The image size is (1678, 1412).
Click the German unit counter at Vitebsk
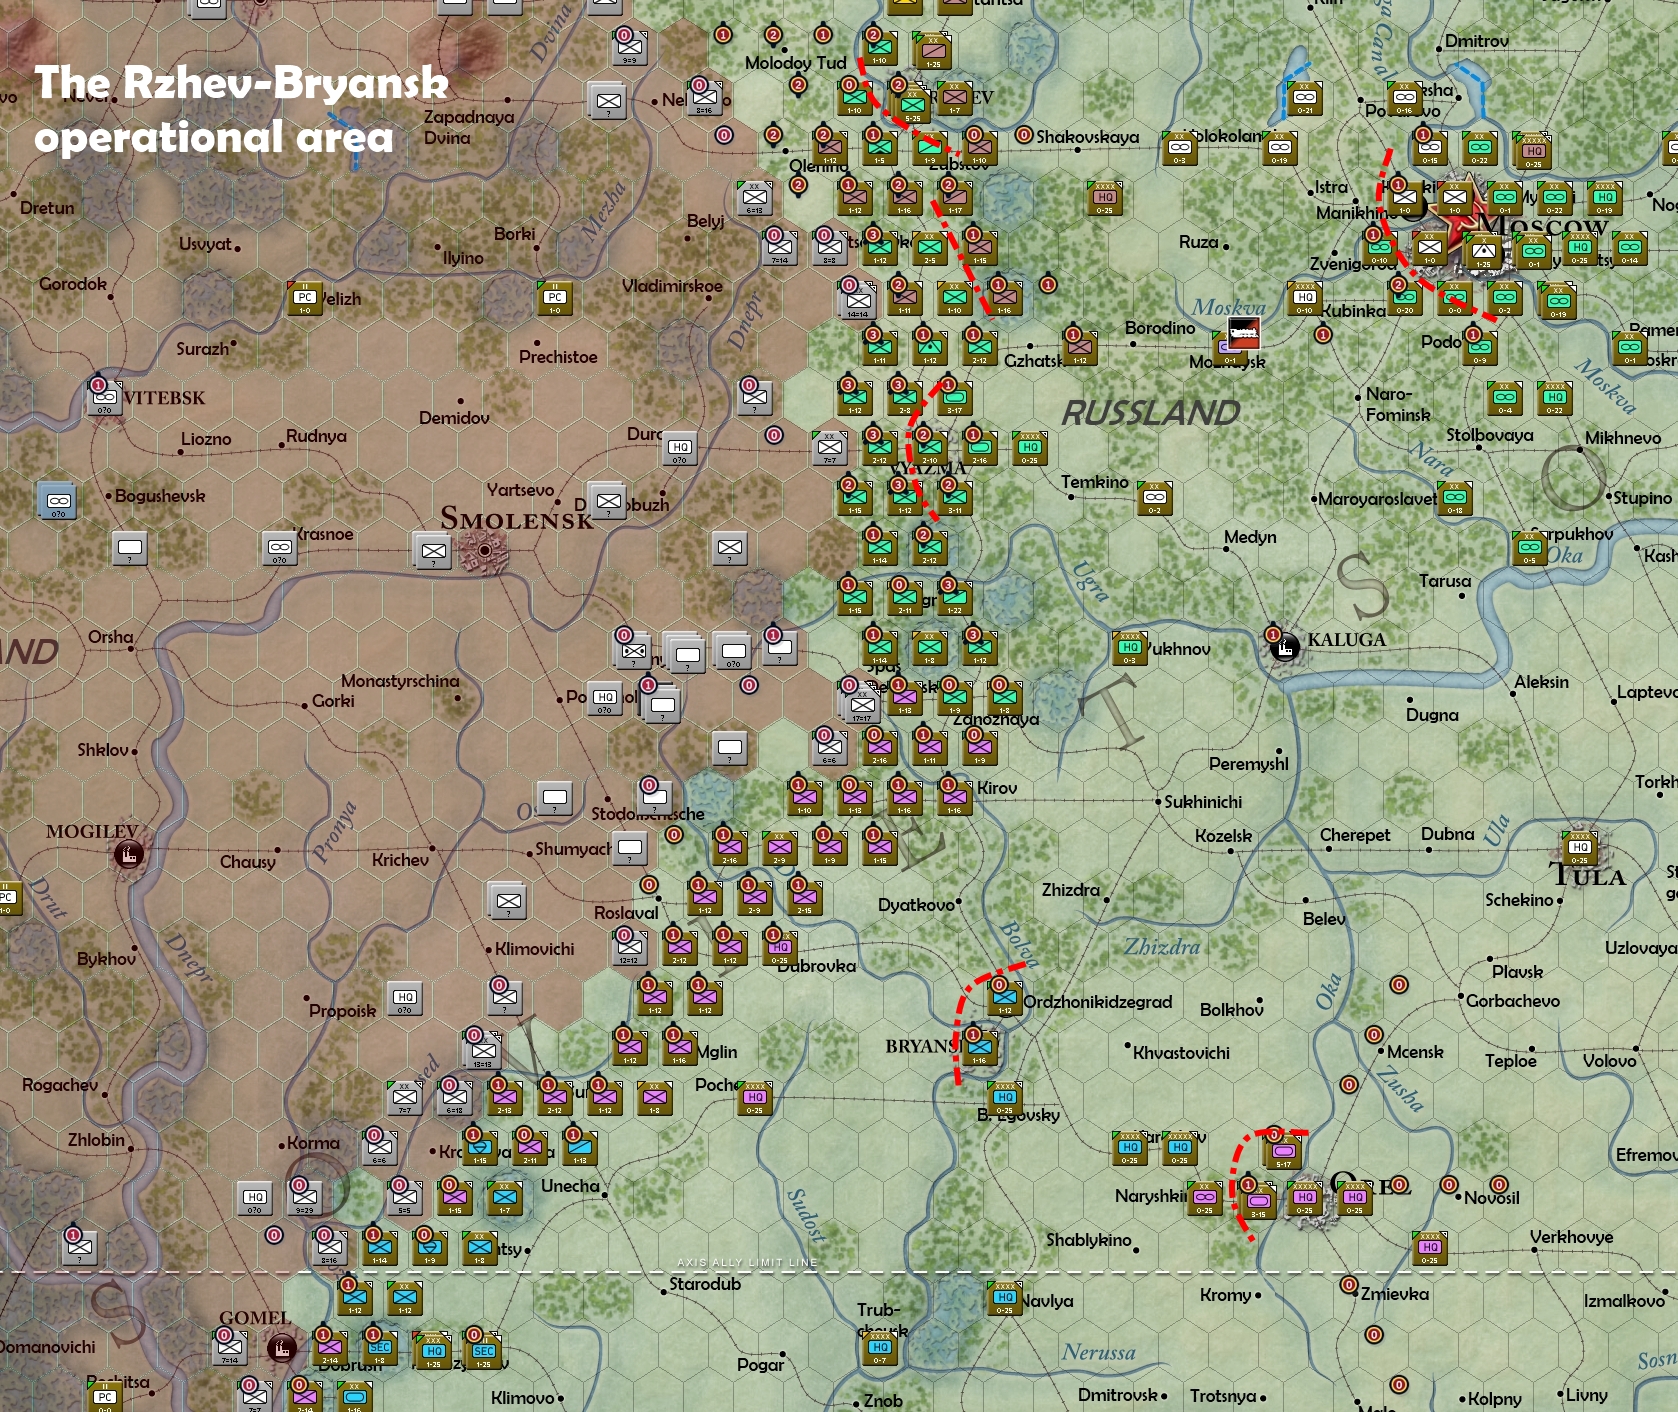(104, 398)
